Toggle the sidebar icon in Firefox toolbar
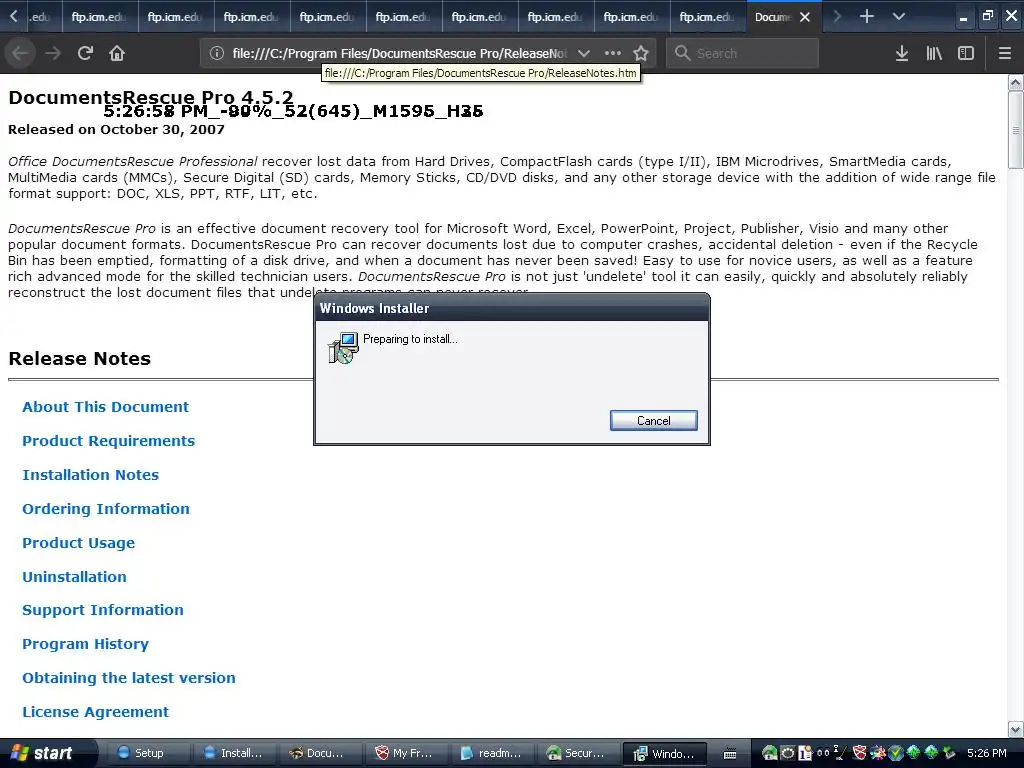 [966, 53]
